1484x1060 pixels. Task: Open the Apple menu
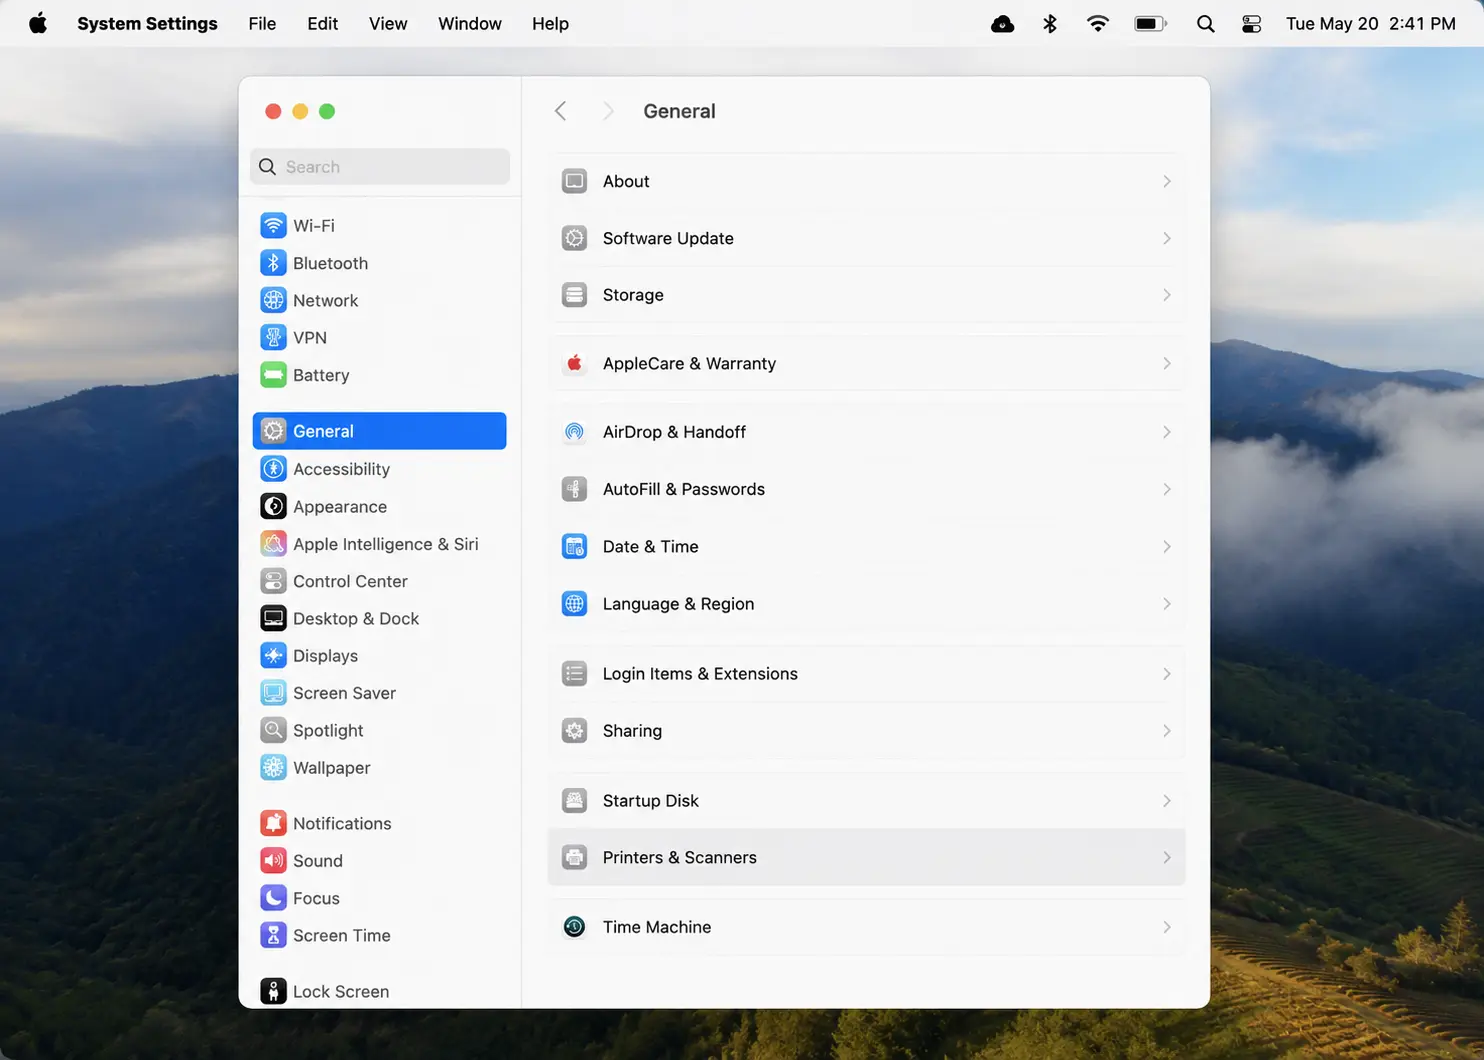pos(38,24)
